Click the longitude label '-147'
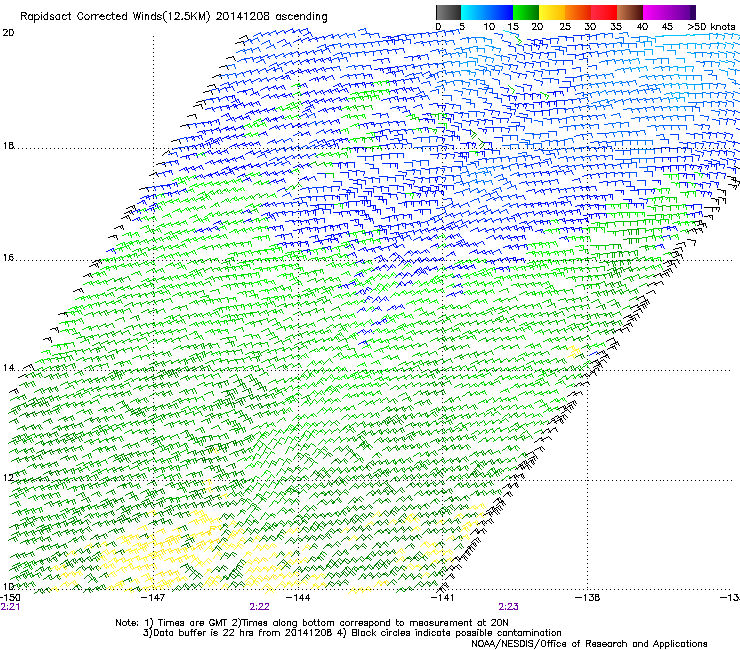Viewport: 740px width, 650px height. click(x=154, y=598)
